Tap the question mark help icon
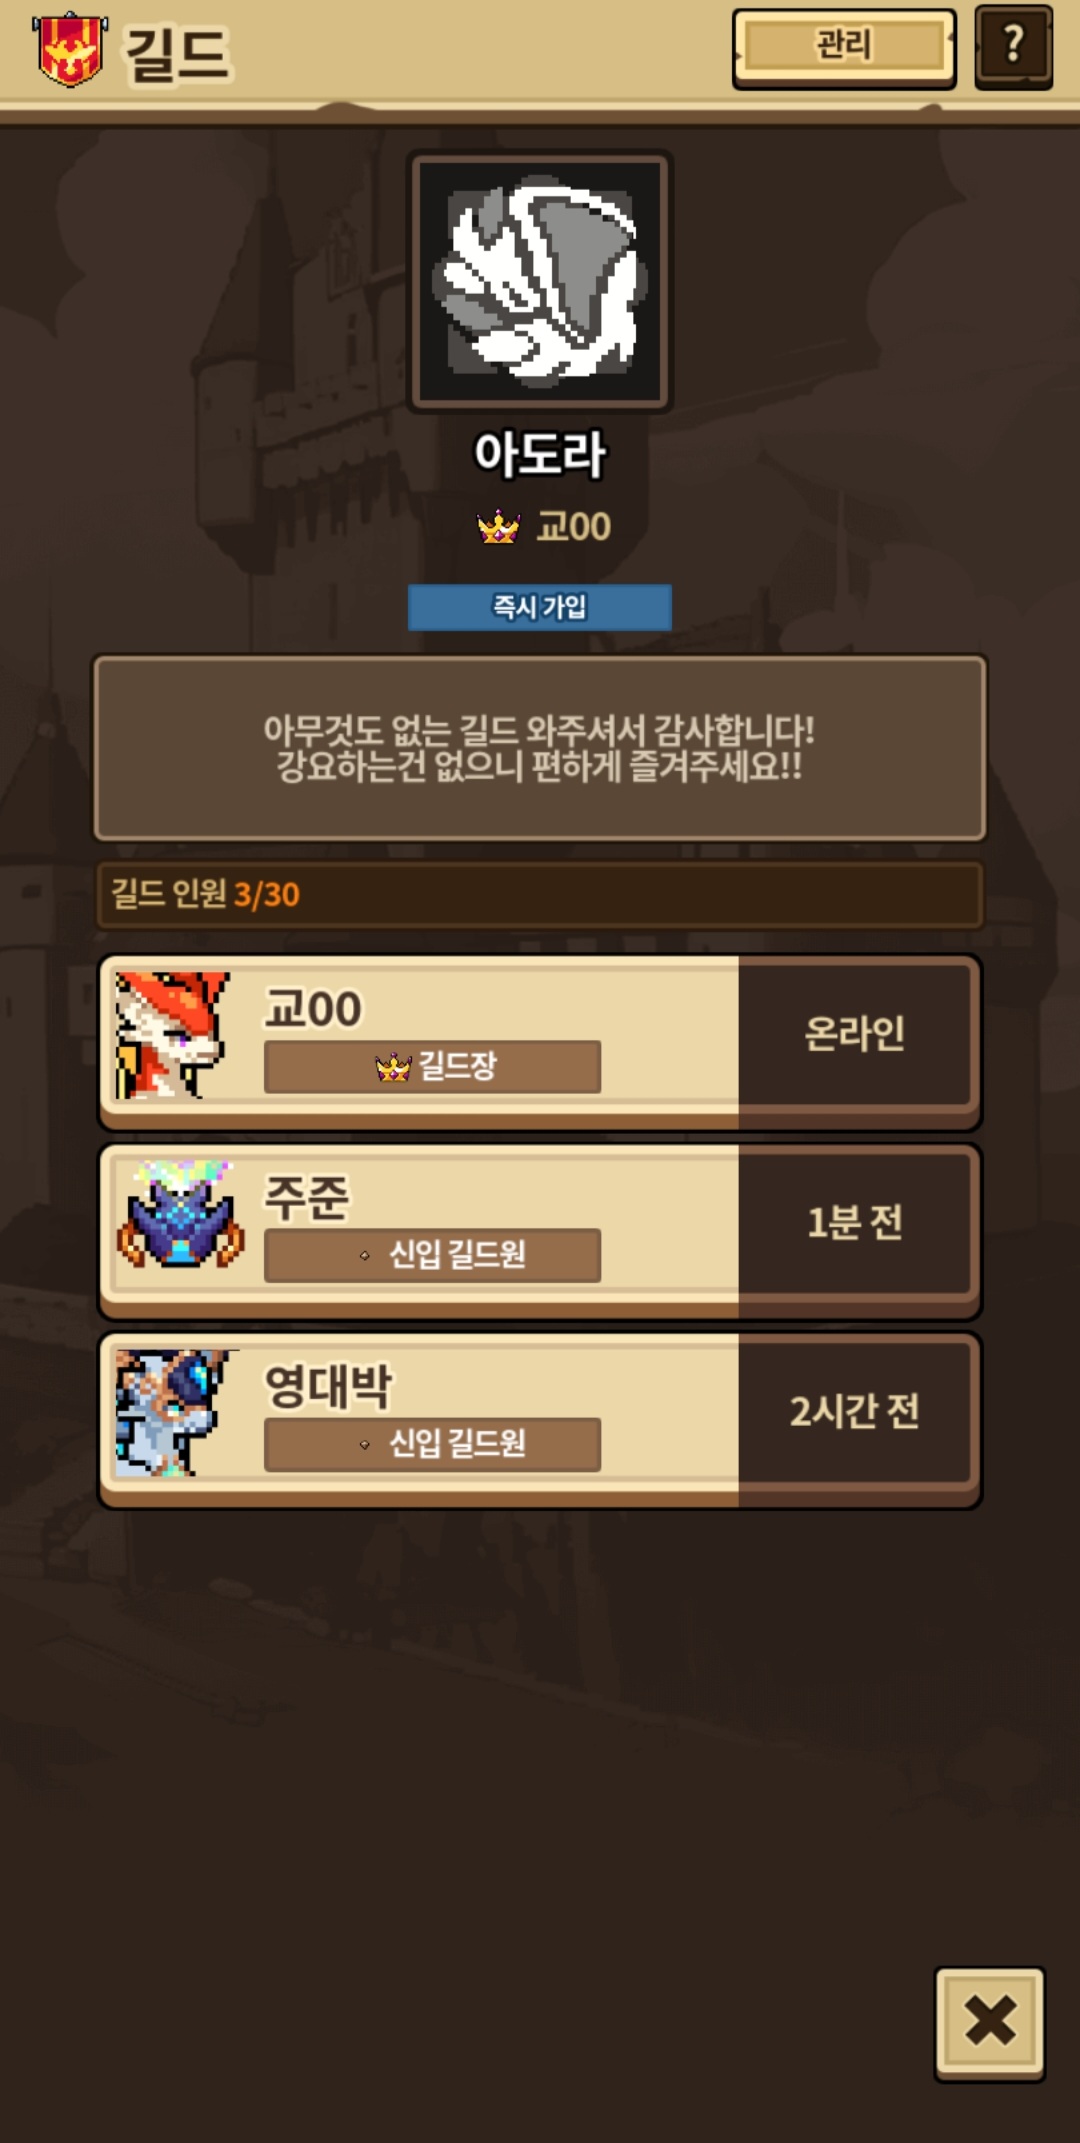 (1013, 47)
